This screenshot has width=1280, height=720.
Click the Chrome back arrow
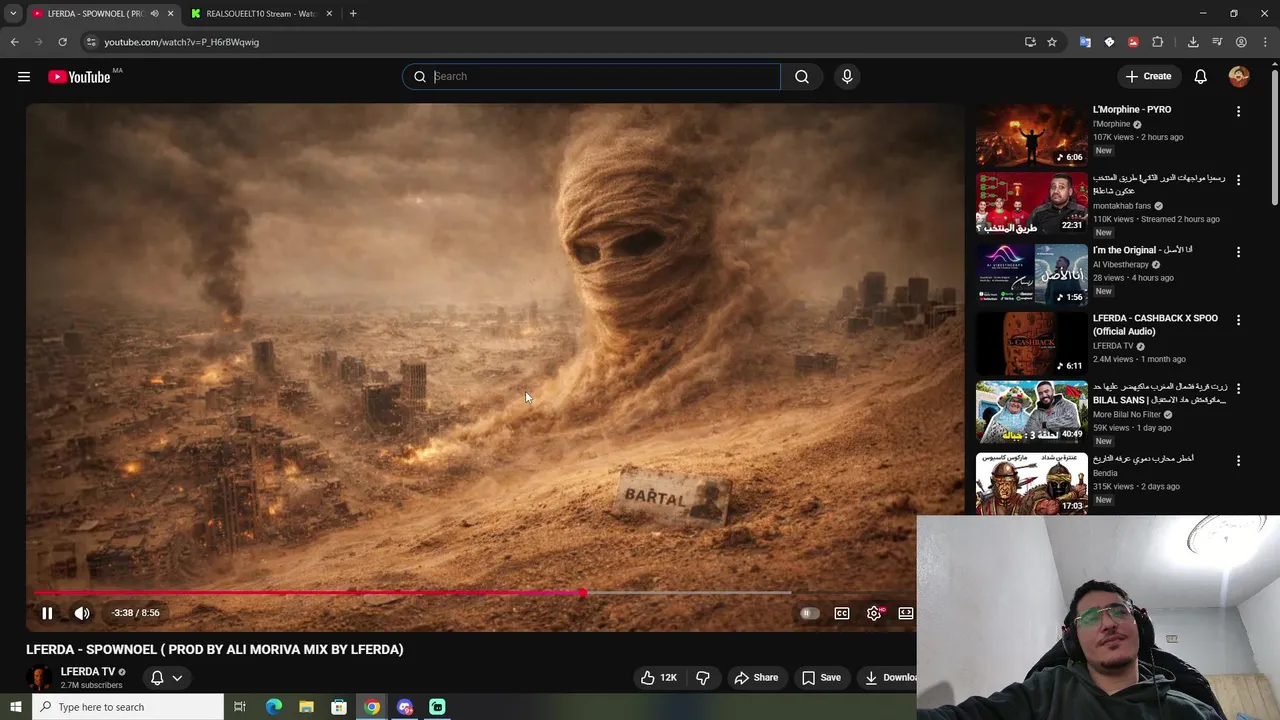(x=14, y=42)
